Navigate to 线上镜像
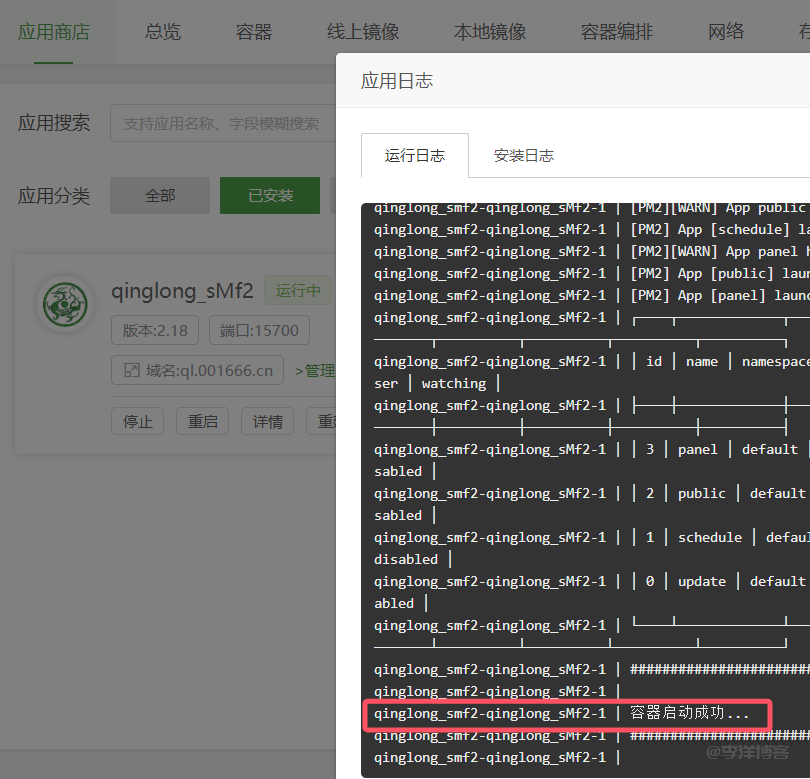This screenshot has height=779, width=810. [362, 31]
